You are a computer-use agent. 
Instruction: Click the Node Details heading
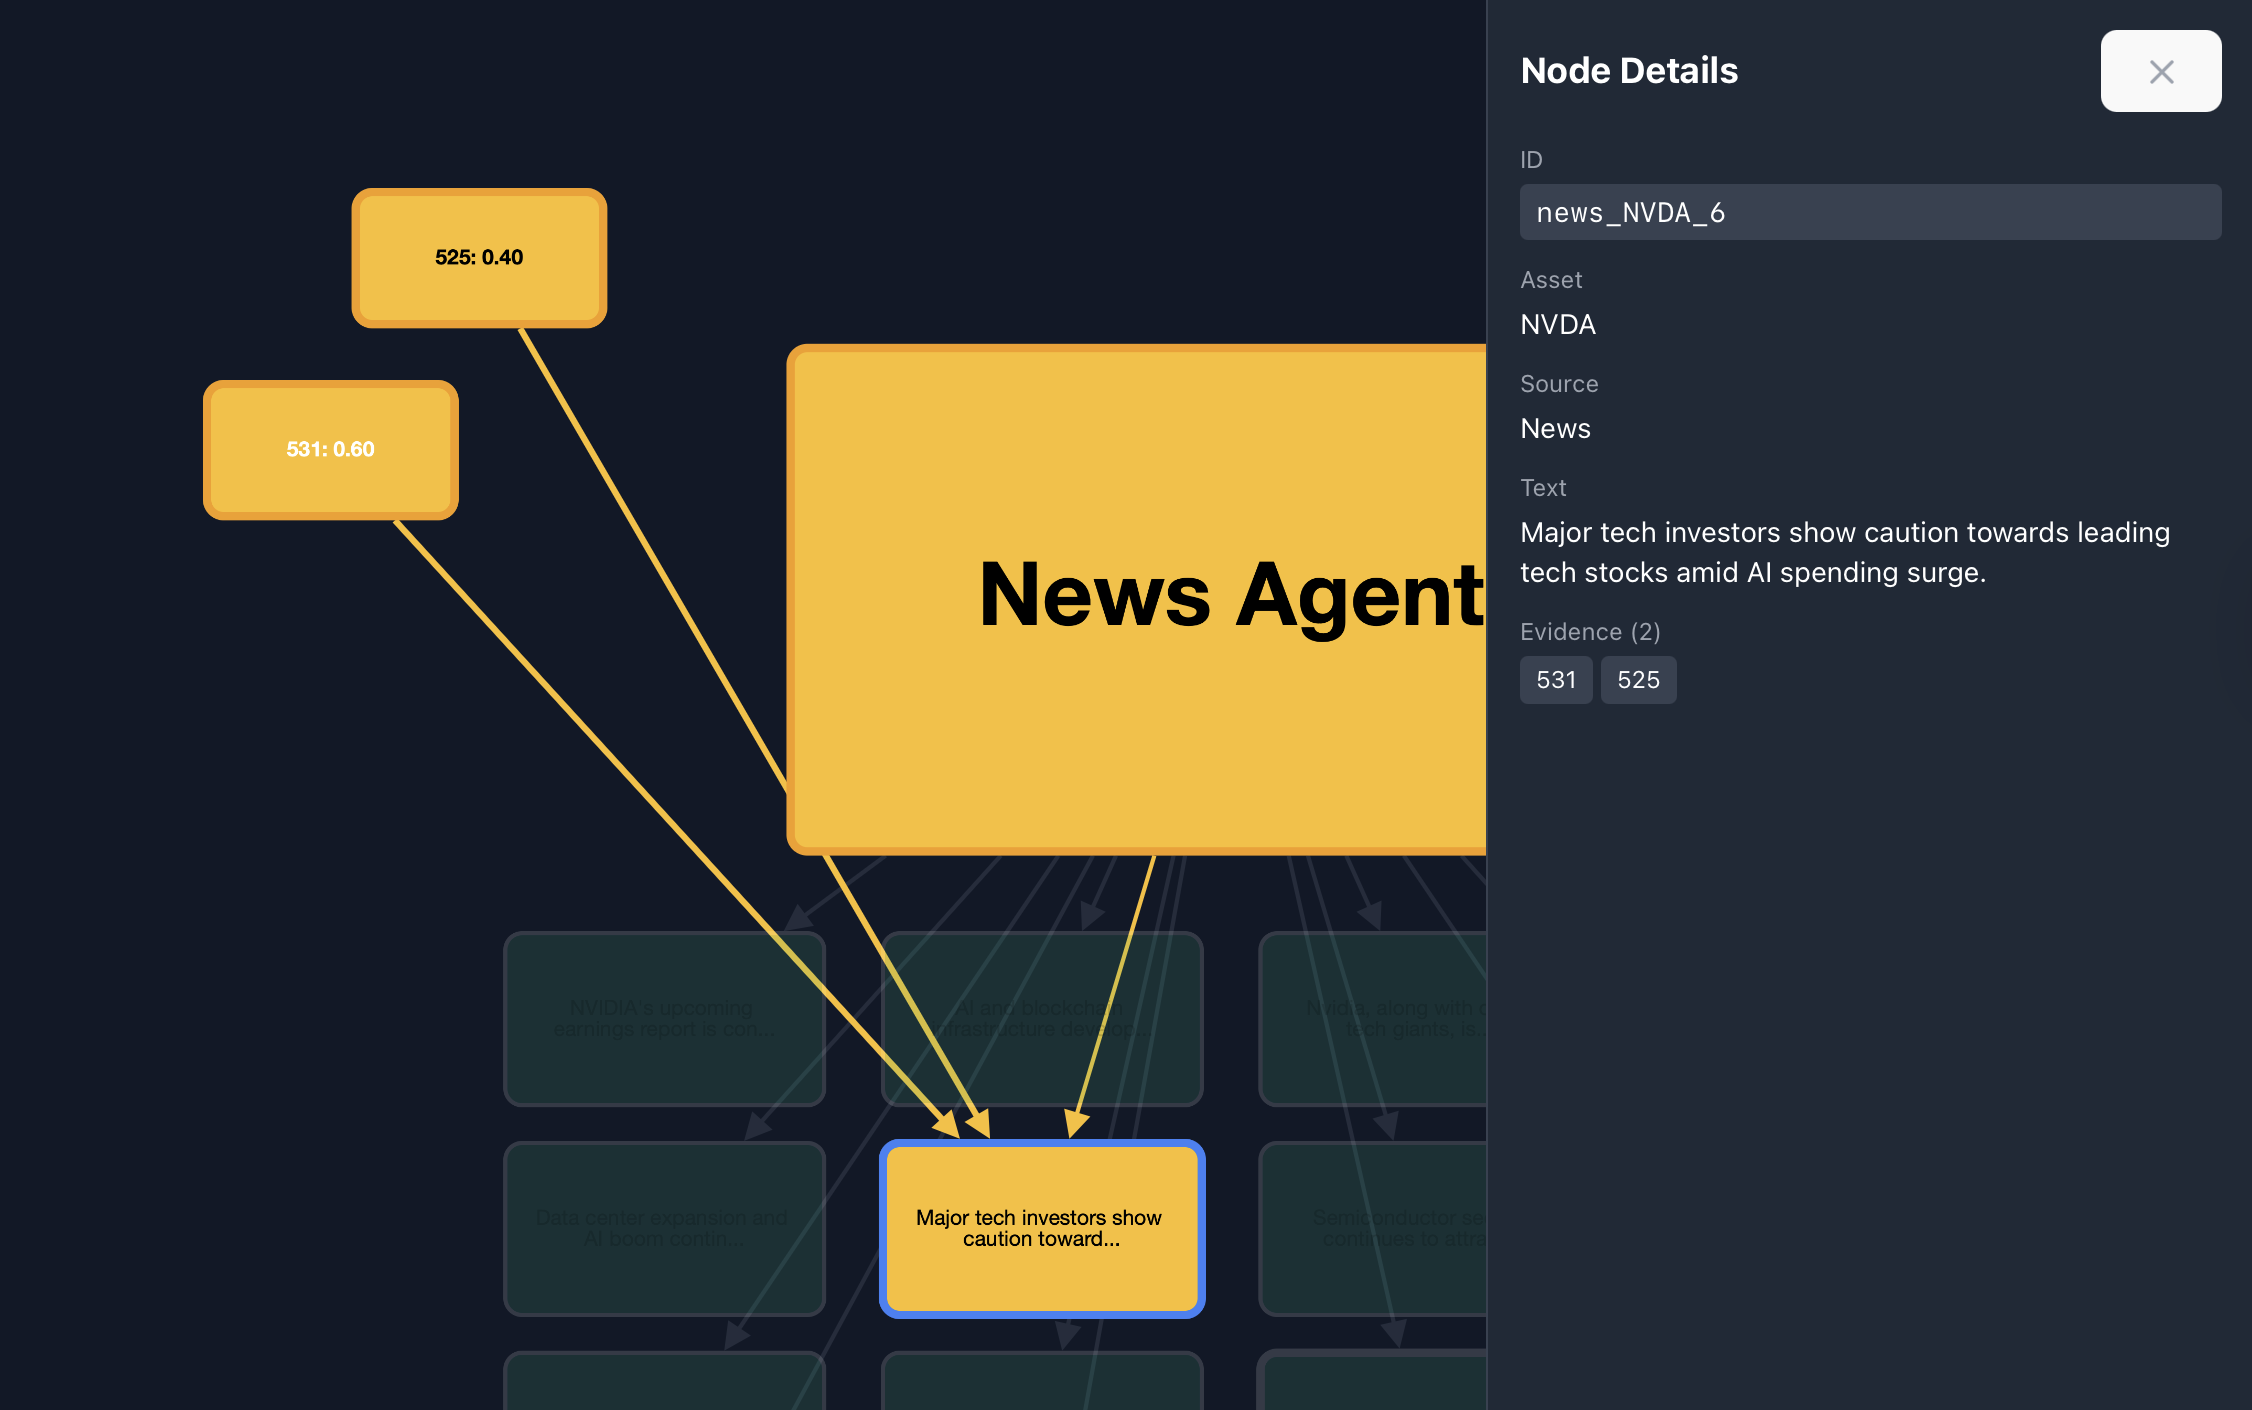(x=1628, y=71)
